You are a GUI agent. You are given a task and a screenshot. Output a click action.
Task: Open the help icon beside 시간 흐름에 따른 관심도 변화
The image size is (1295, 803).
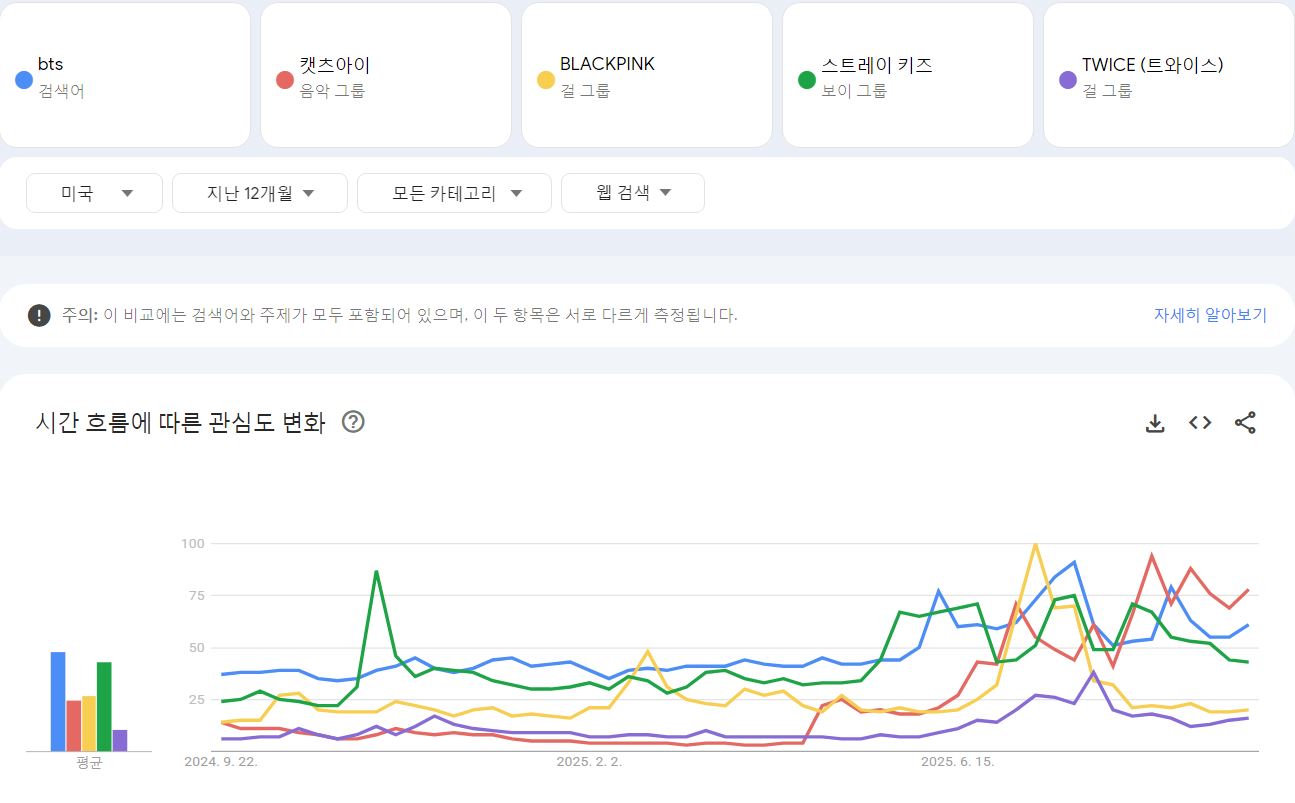point(353,422)
